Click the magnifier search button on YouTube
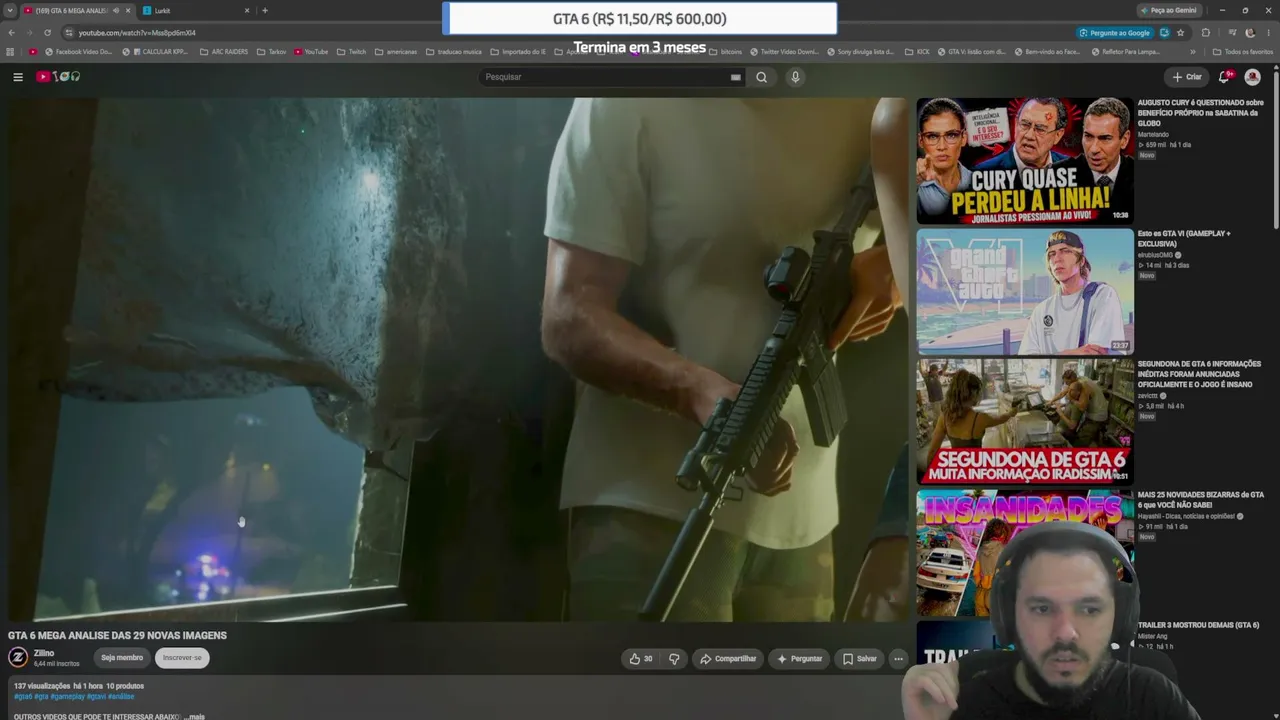This screenshot has height=720, width=1280. pyautogui.click(x=762, y=77)
